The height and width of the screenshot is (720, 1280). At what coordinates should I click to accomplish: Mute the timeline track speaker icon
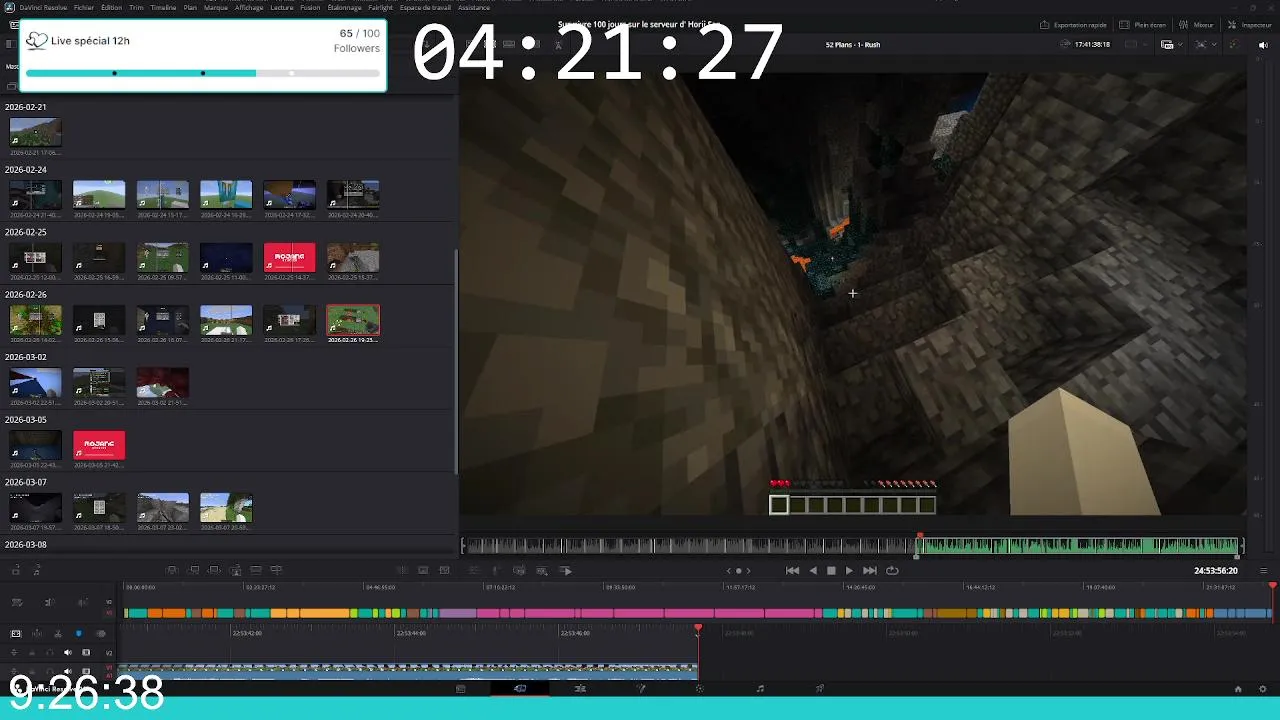[68, 652]
